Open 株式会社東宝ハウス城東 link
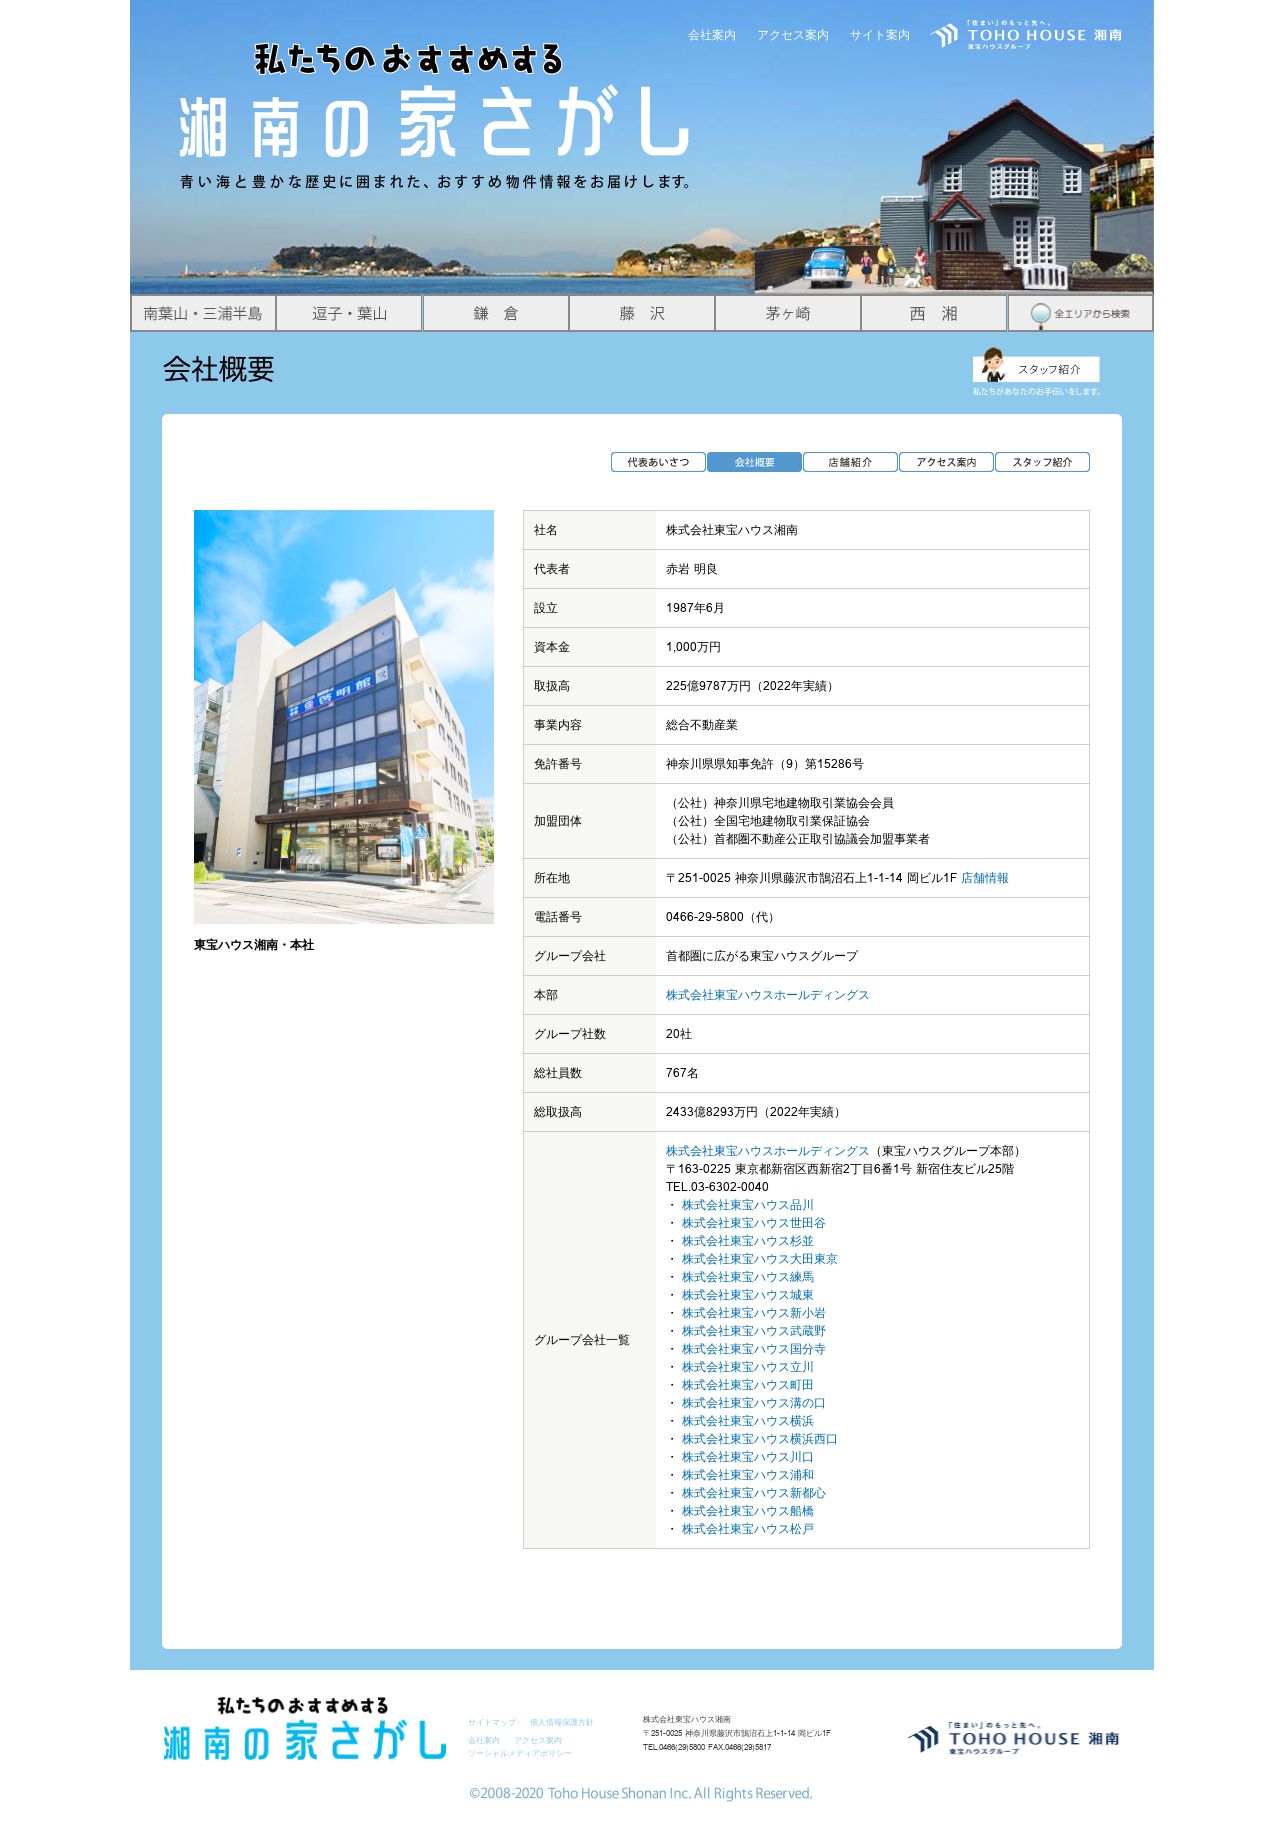Image resolution: width=1284 pixels, height=1826 pixels. point(747,1295)
